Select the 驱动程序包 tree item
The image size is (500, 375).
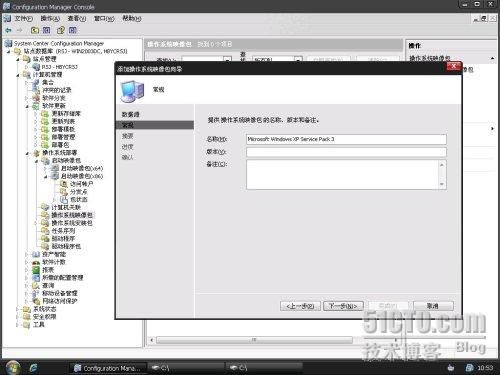(x=66, y=246)
